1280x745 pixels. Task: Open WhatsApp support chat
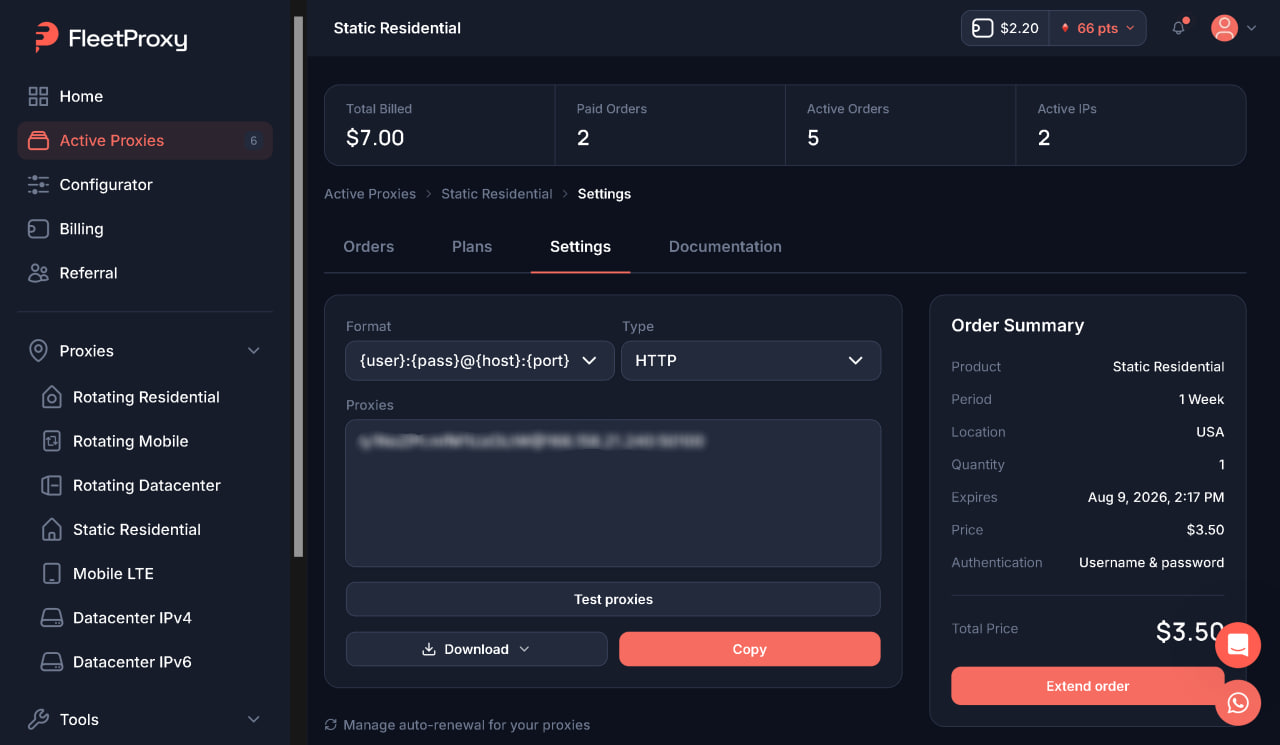[1238, 703]
